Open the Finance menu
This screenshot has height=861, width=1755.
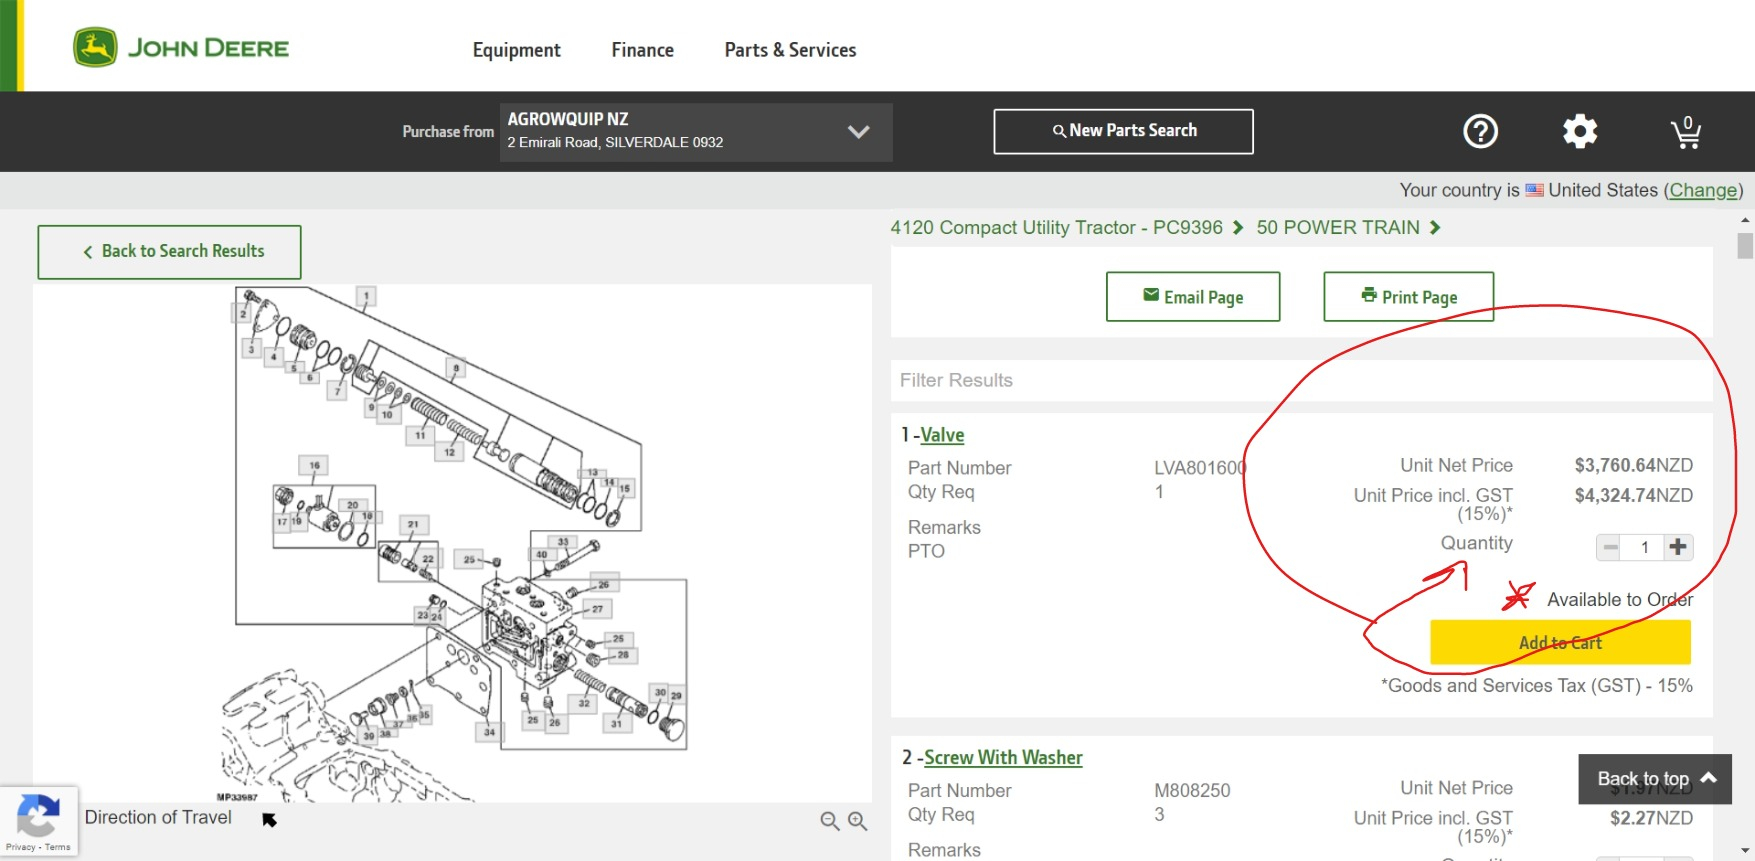coord(642,50)
